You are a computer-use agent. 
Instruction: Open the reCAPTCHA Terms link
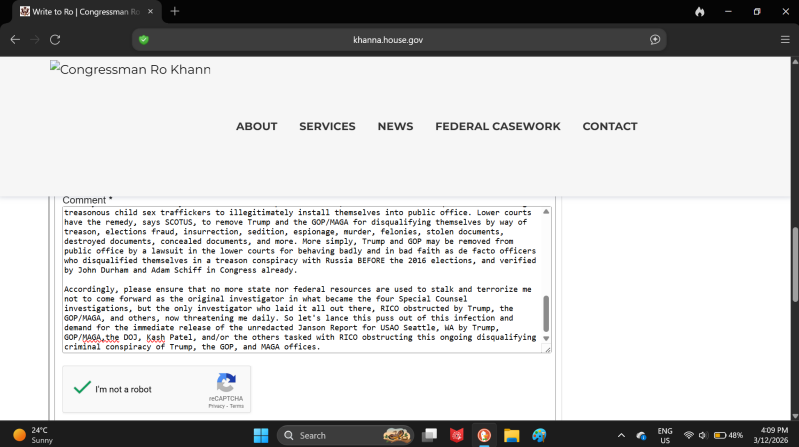[237, 406]
